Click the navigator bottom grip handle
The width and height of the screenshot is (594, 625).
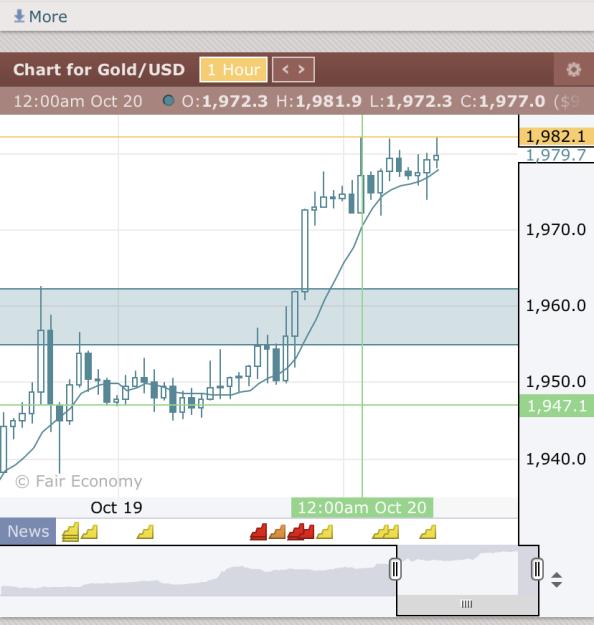click(x=467, y=604)
